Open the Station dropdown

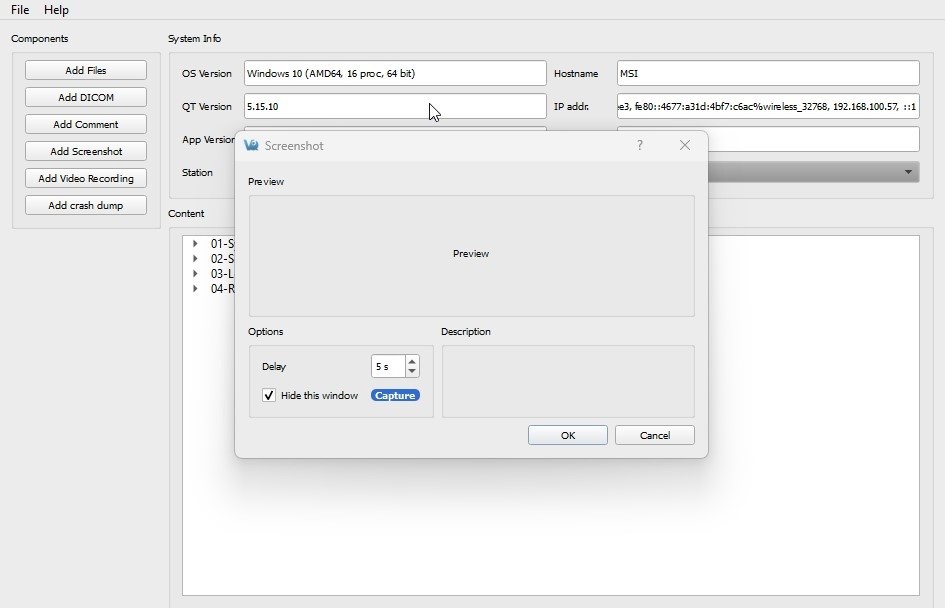click(908, 172)
